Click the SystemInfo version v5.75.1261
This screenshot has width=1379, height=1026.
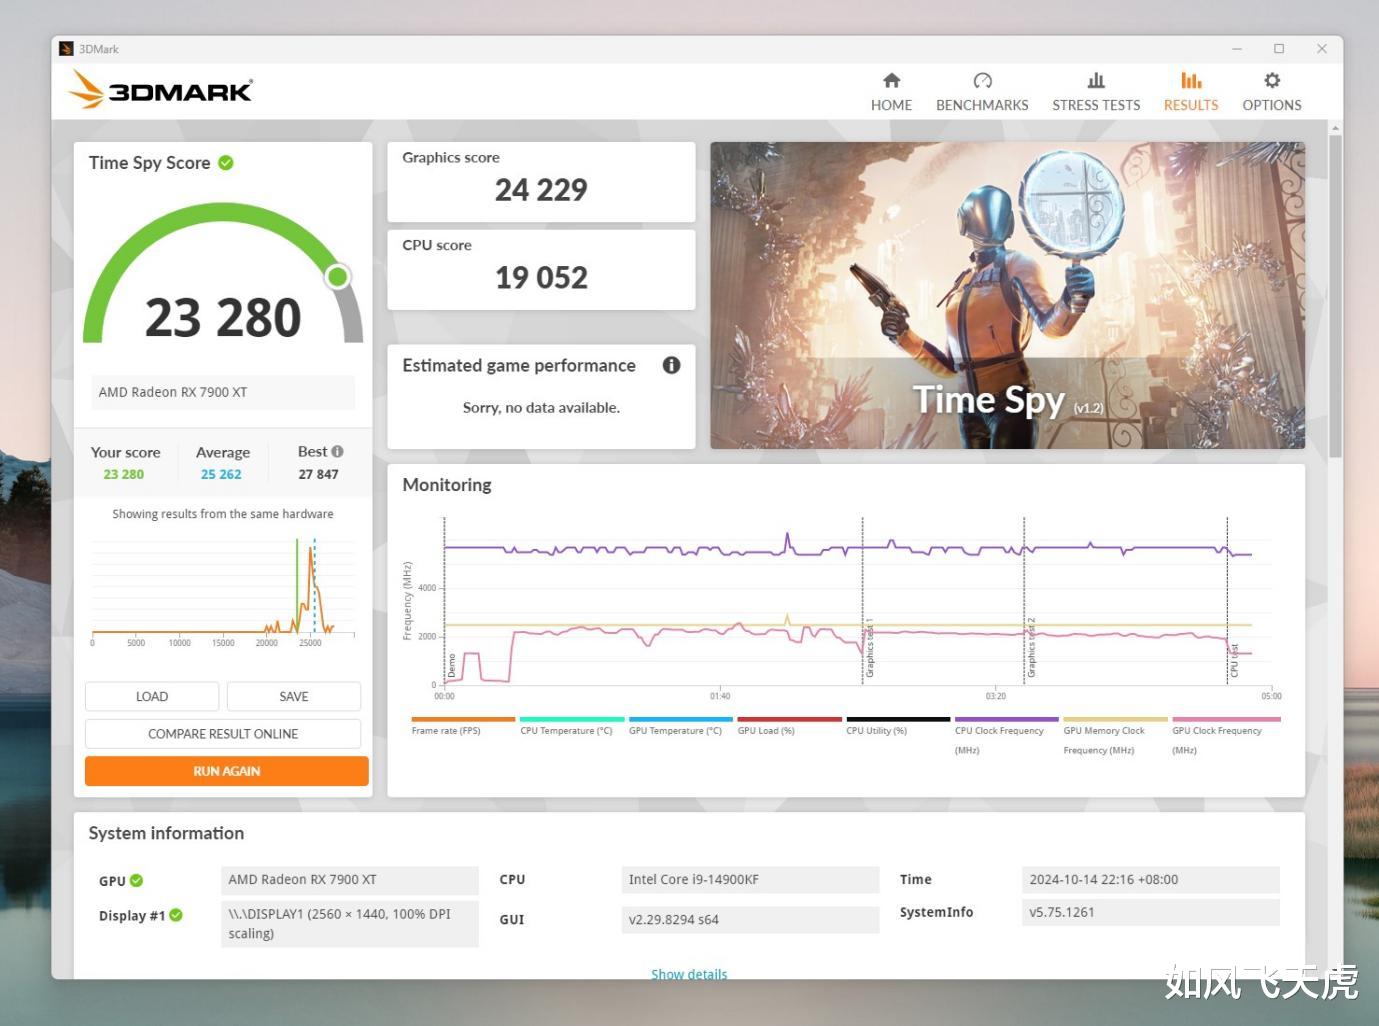point(1151,912)
